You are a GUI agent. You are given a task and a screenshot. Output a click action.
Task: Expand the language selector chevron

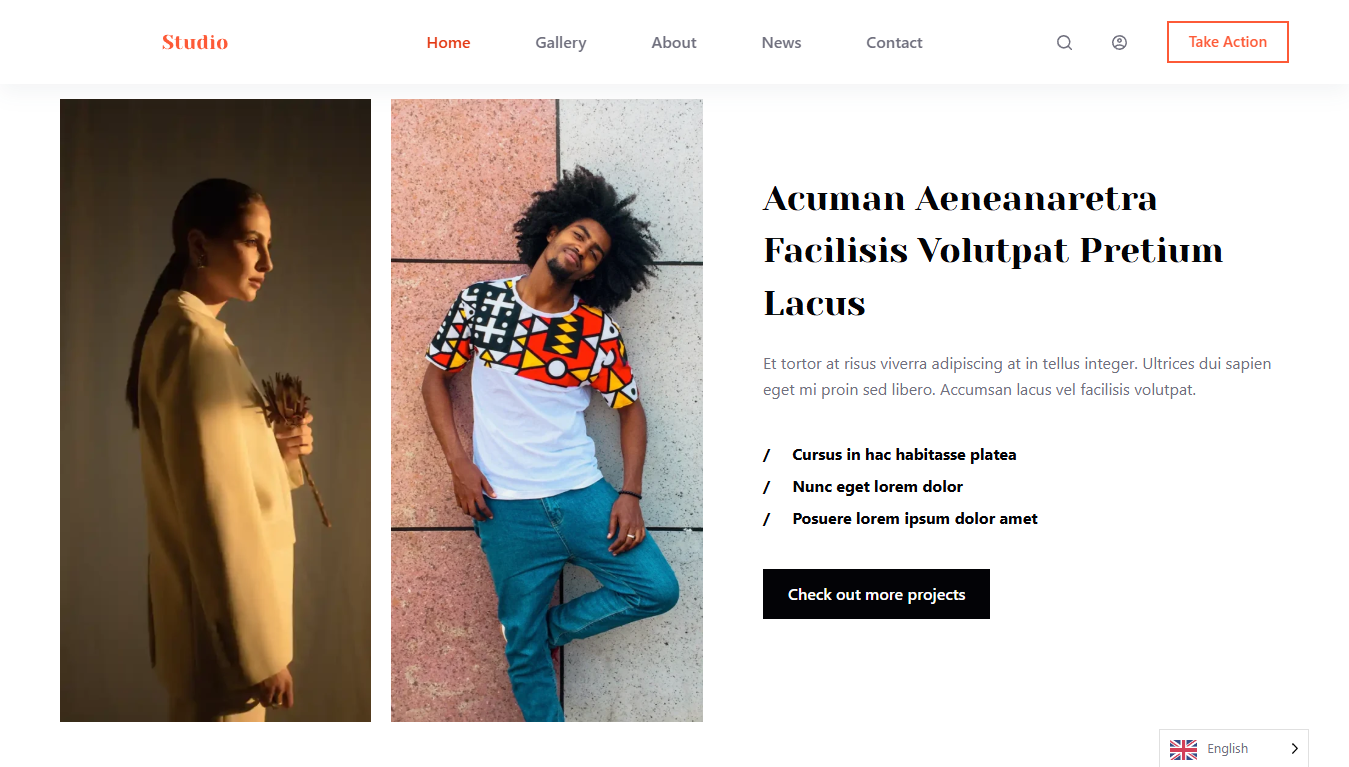[1294, 749]
